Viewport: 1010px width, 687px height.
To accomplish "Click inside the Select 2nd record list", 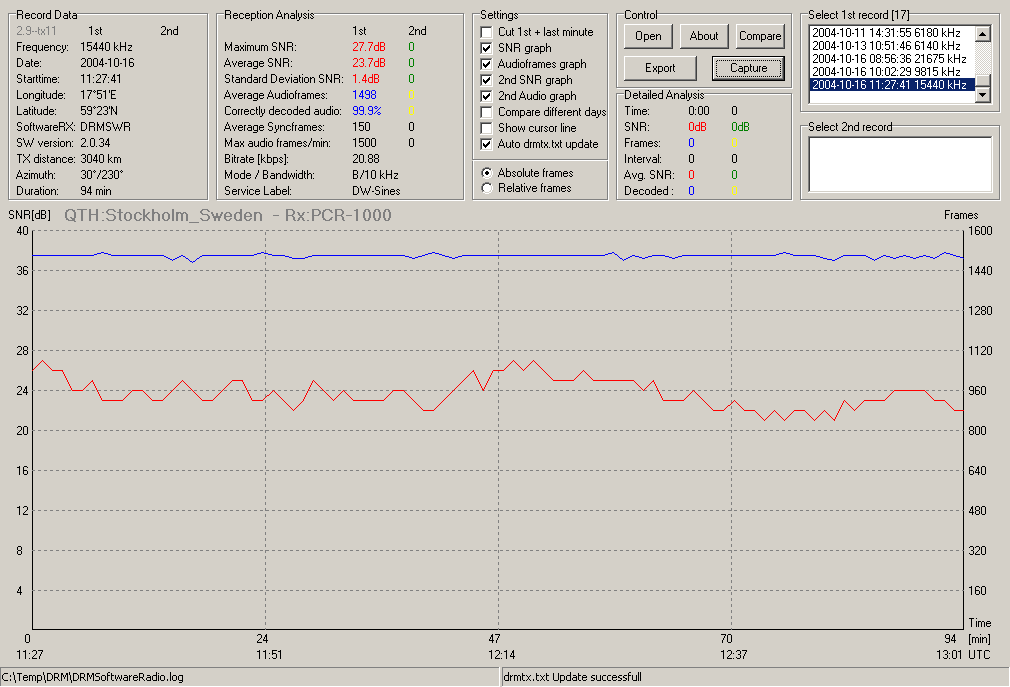I will pyautogui.click(x=900, y=164).
